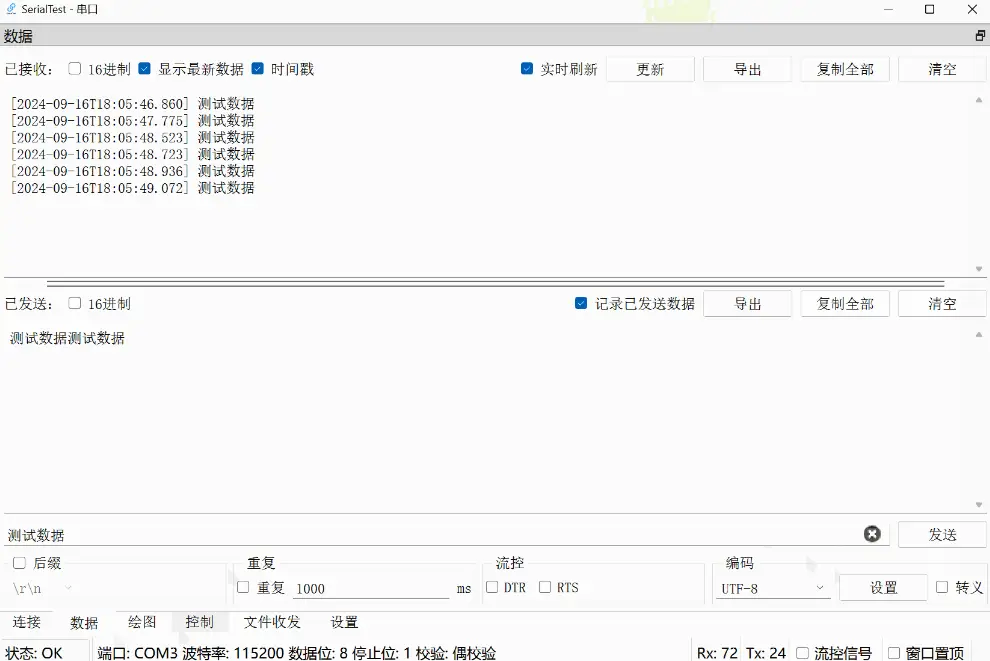Enable the DTR flow control checkbox
The image size is (990, 661).
492,587
